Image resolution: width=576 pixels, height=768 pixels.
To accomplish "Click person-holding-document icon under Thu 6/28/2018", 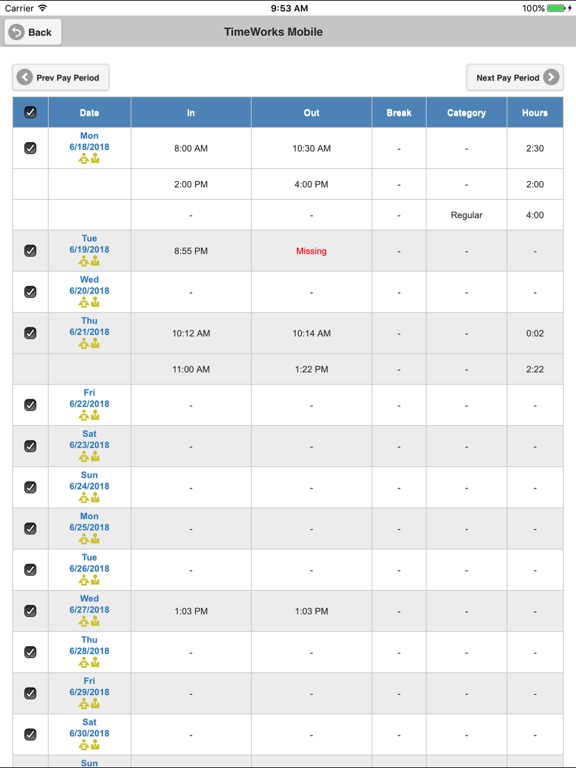I will 84,662.
